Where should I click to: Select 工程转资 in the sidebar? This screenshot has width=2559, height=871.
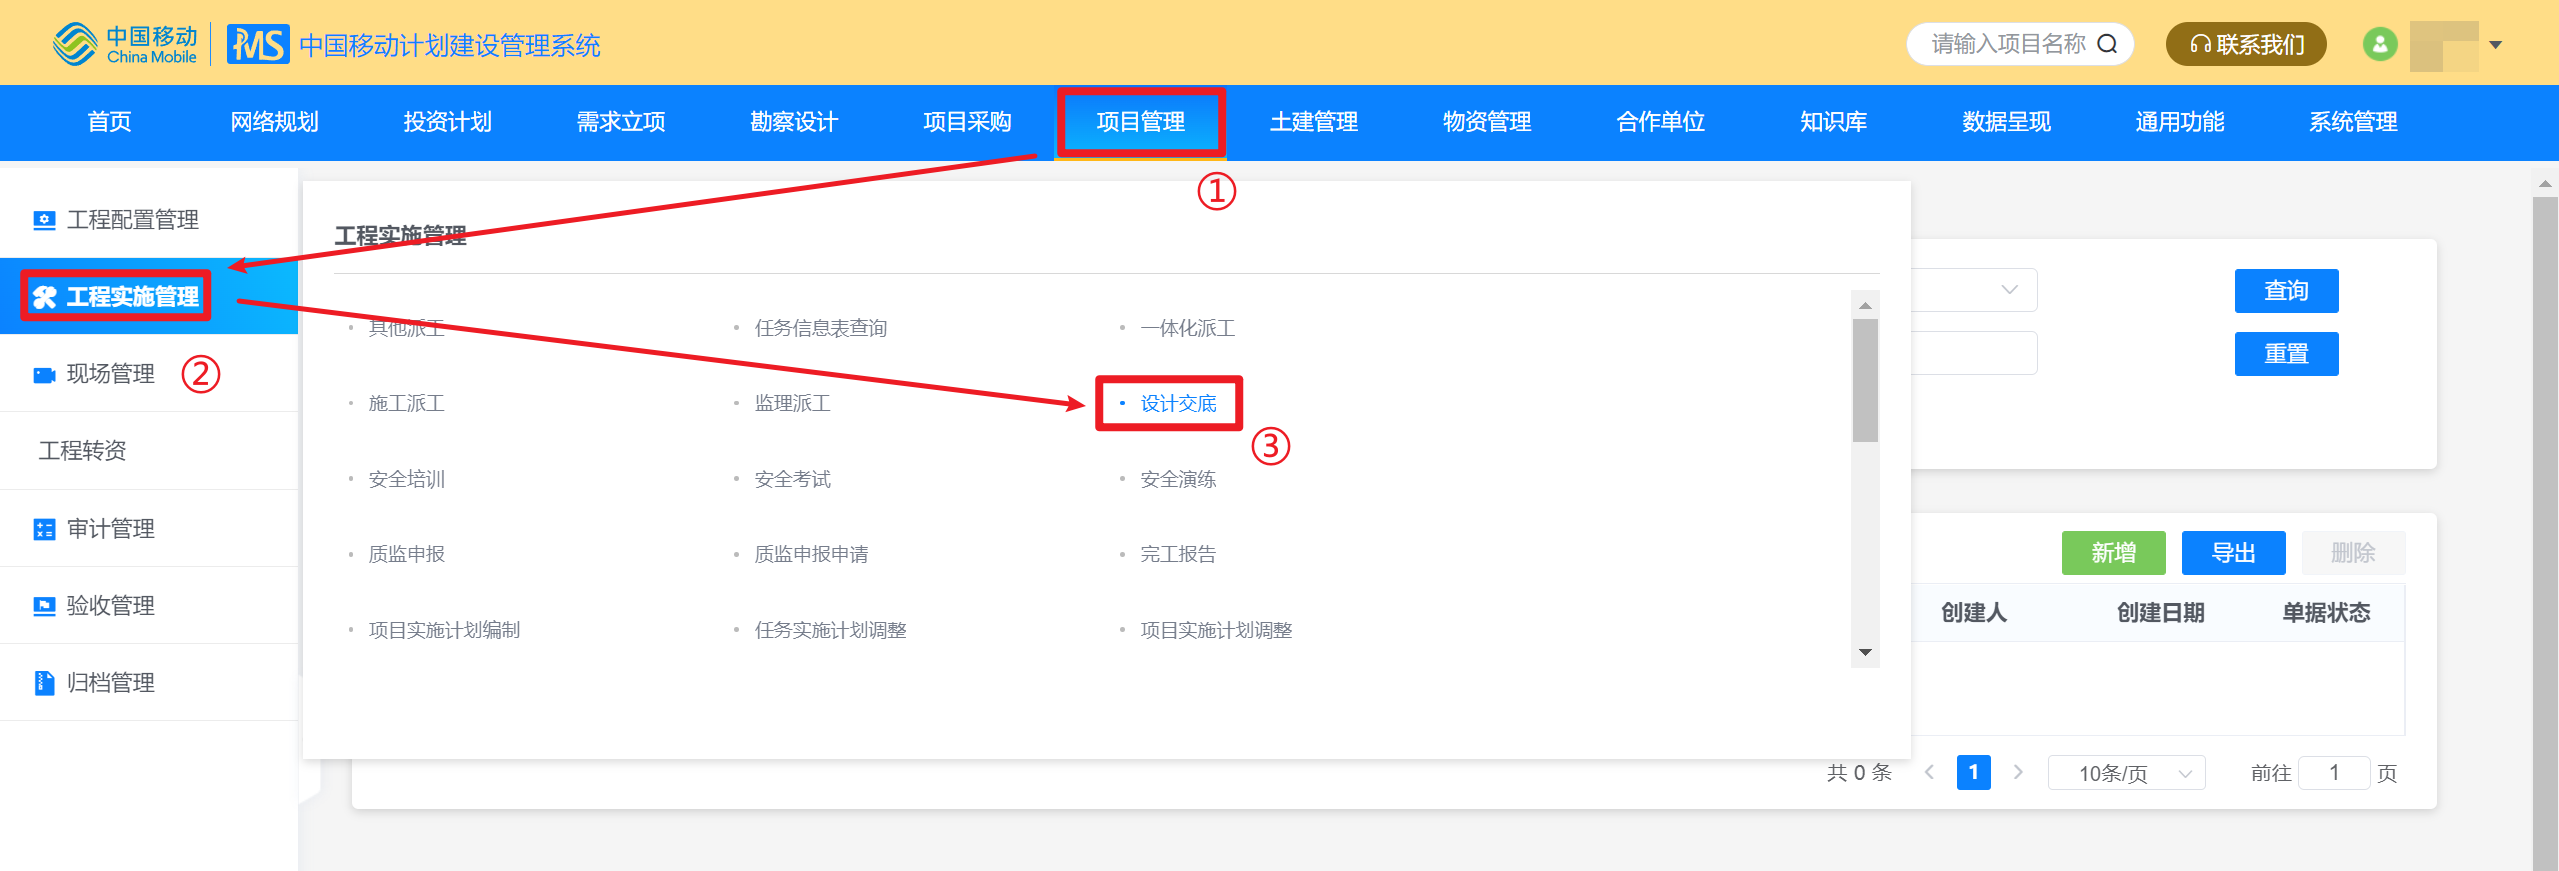coord(82,451)
